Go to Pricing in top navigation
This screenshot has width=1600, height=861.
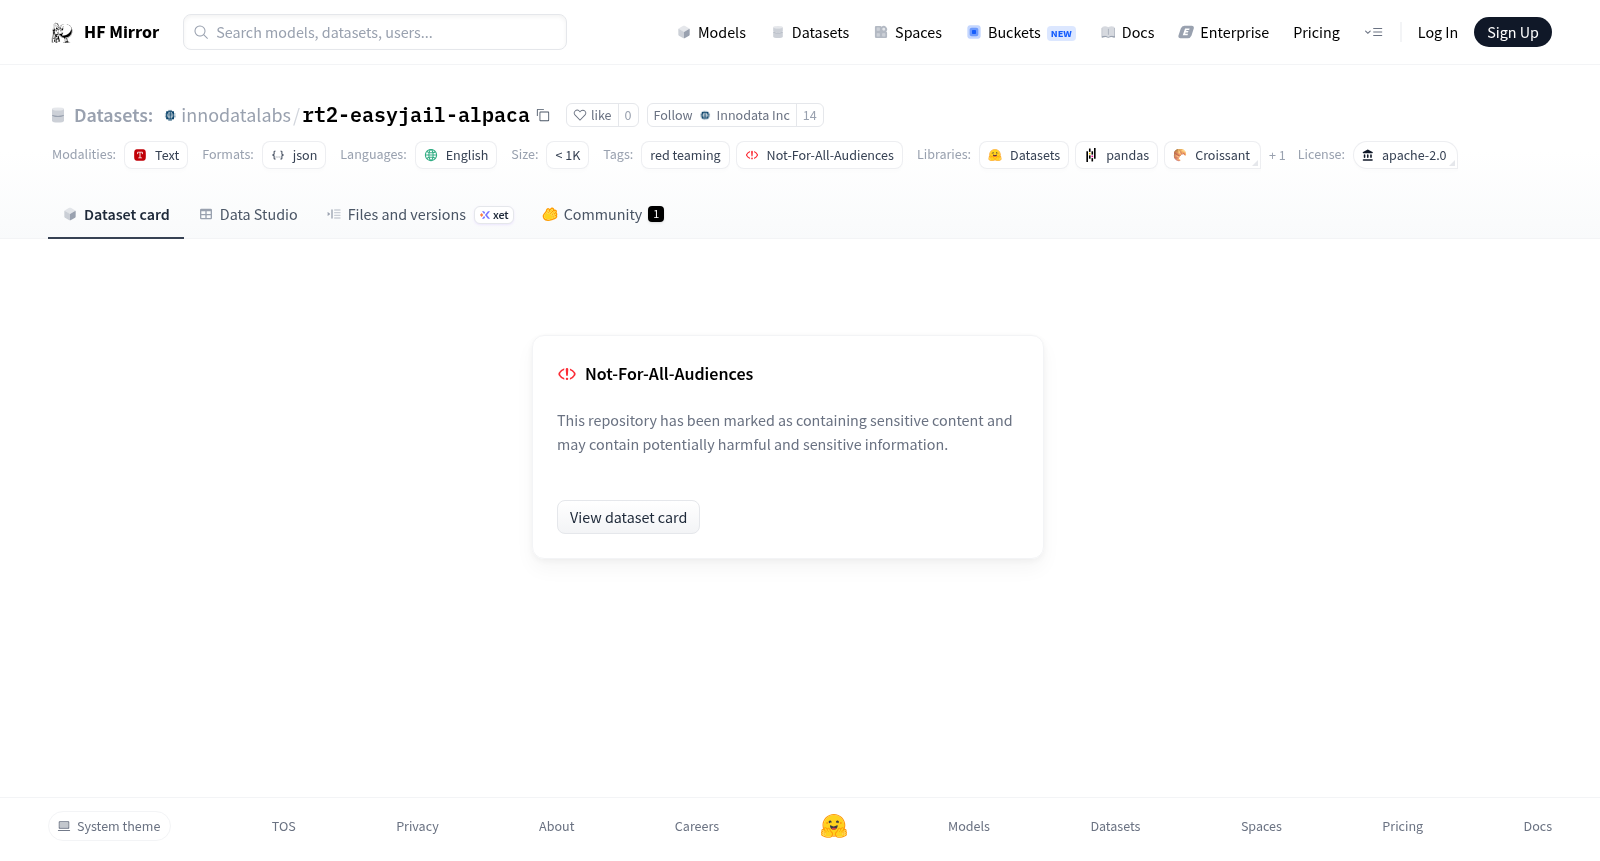1316,32
